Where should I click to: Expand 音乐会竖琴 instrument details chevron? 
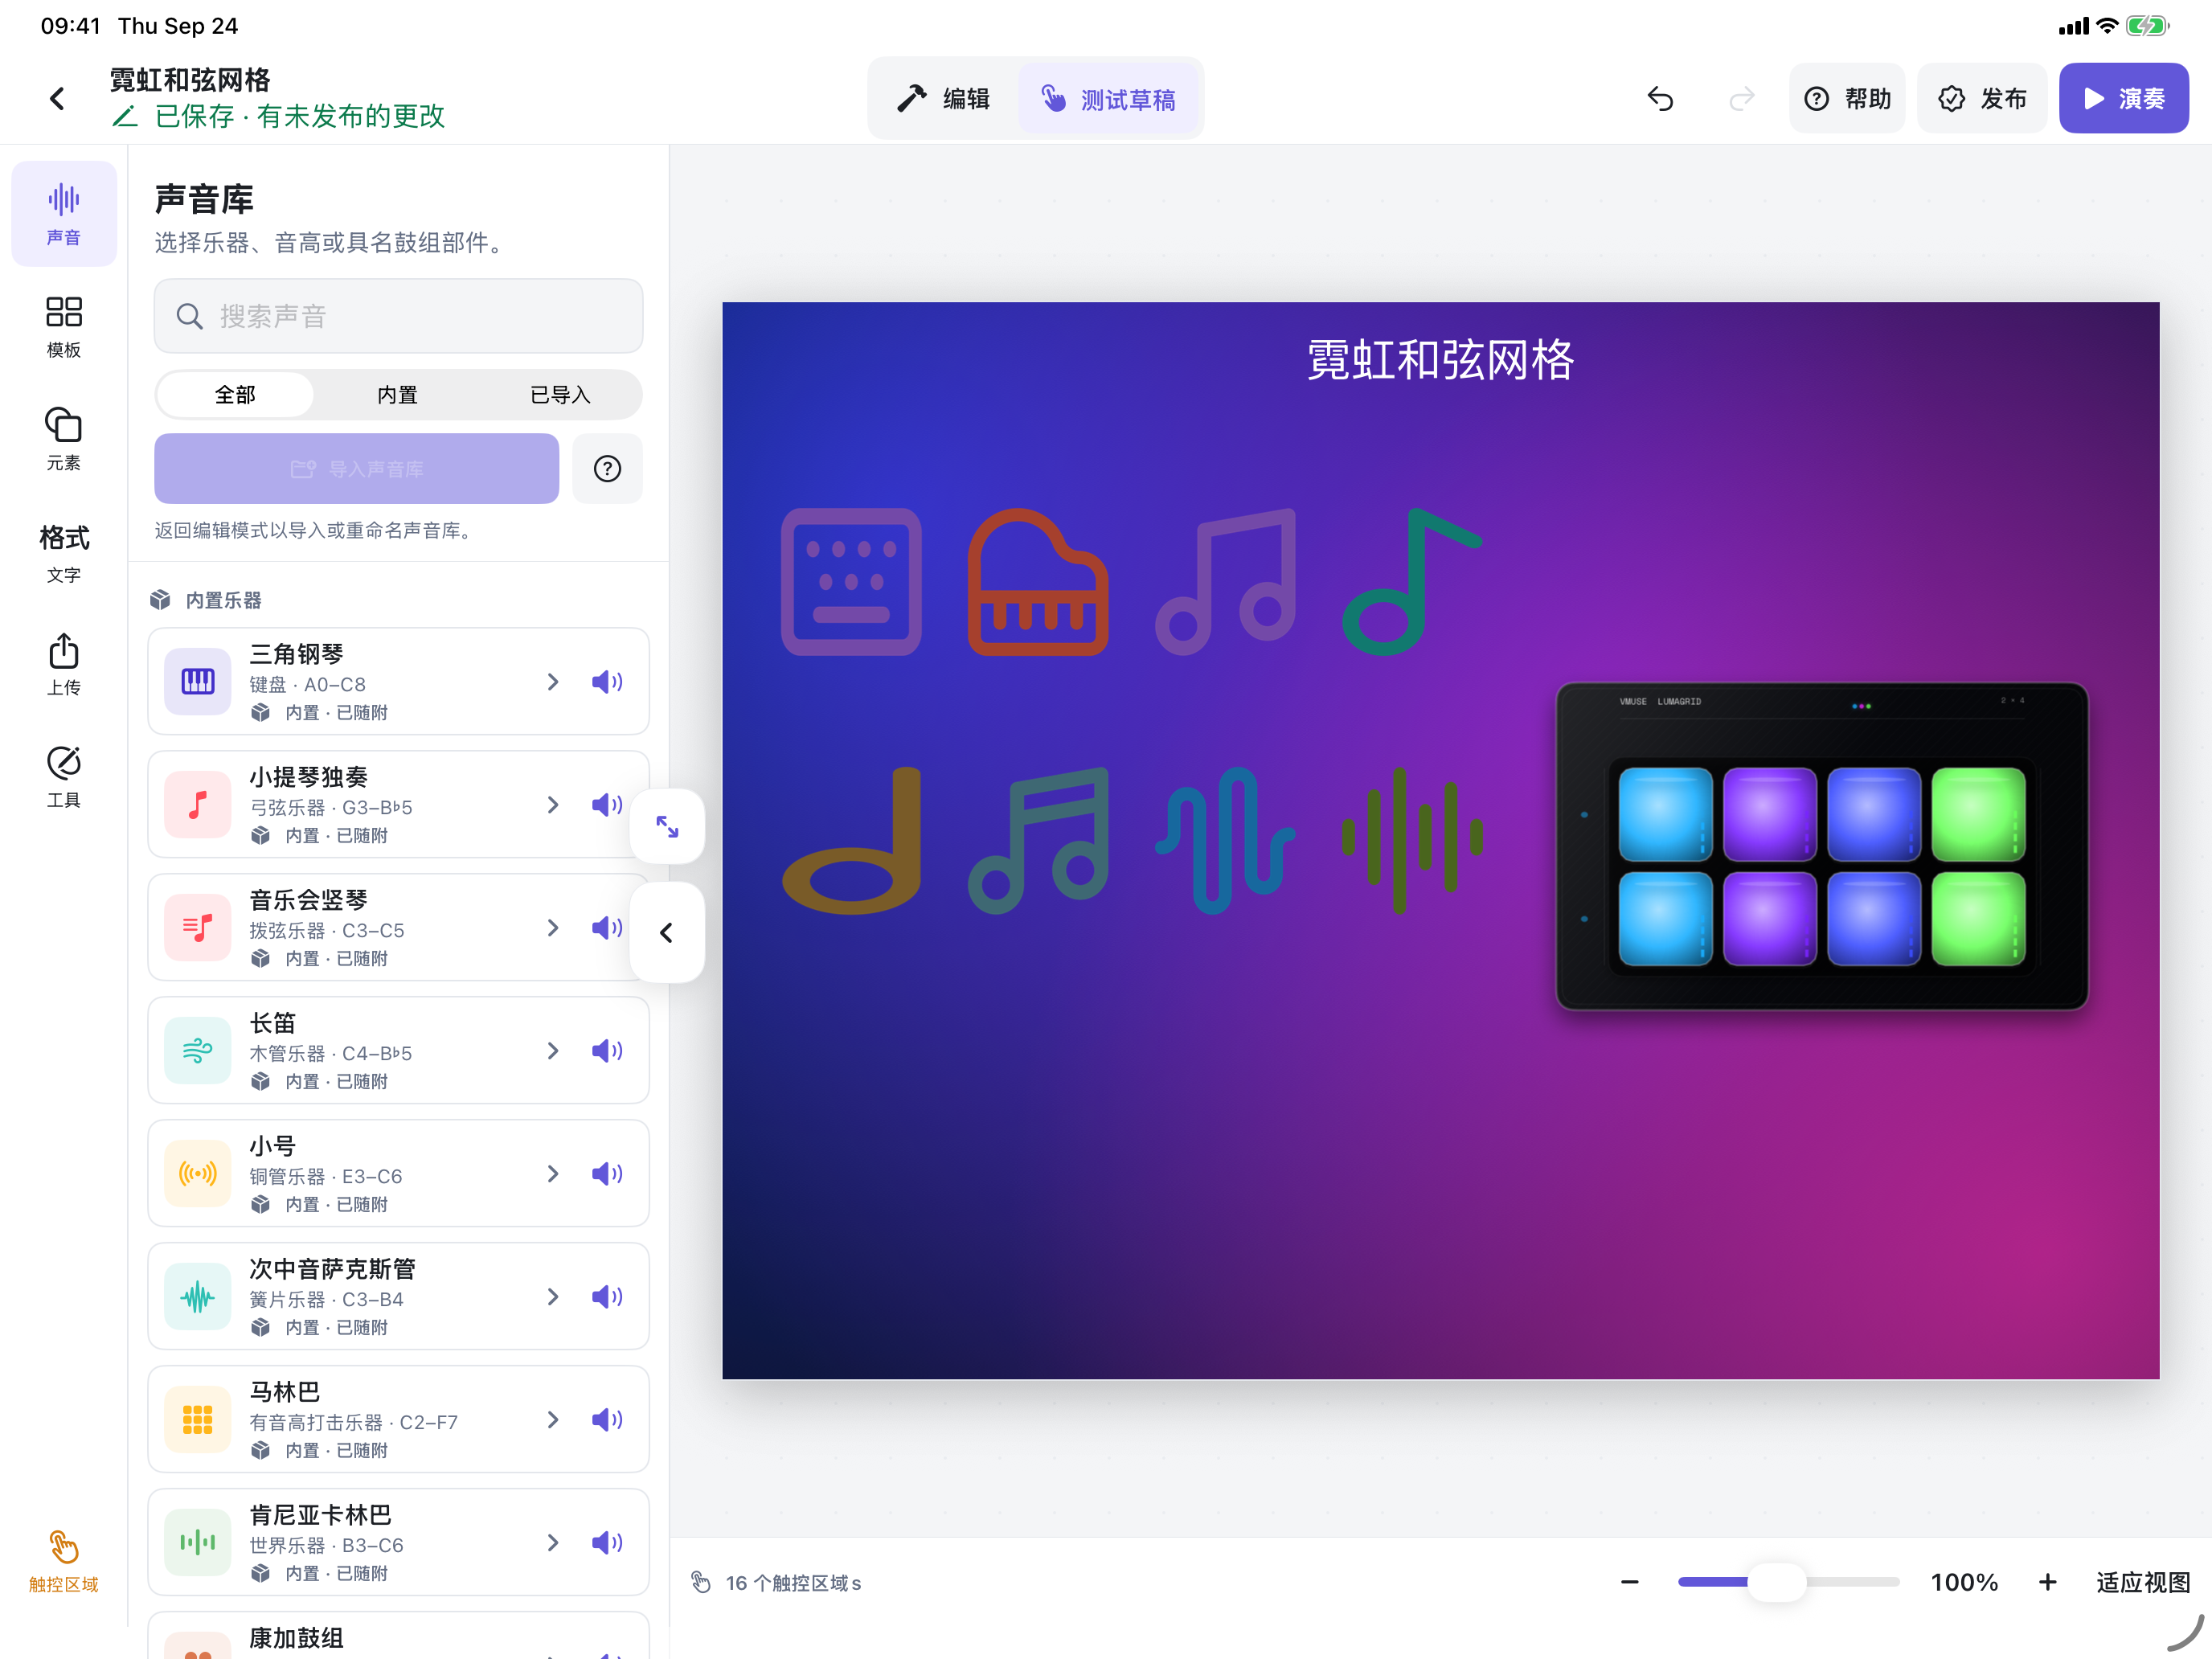tap(553, 928)
